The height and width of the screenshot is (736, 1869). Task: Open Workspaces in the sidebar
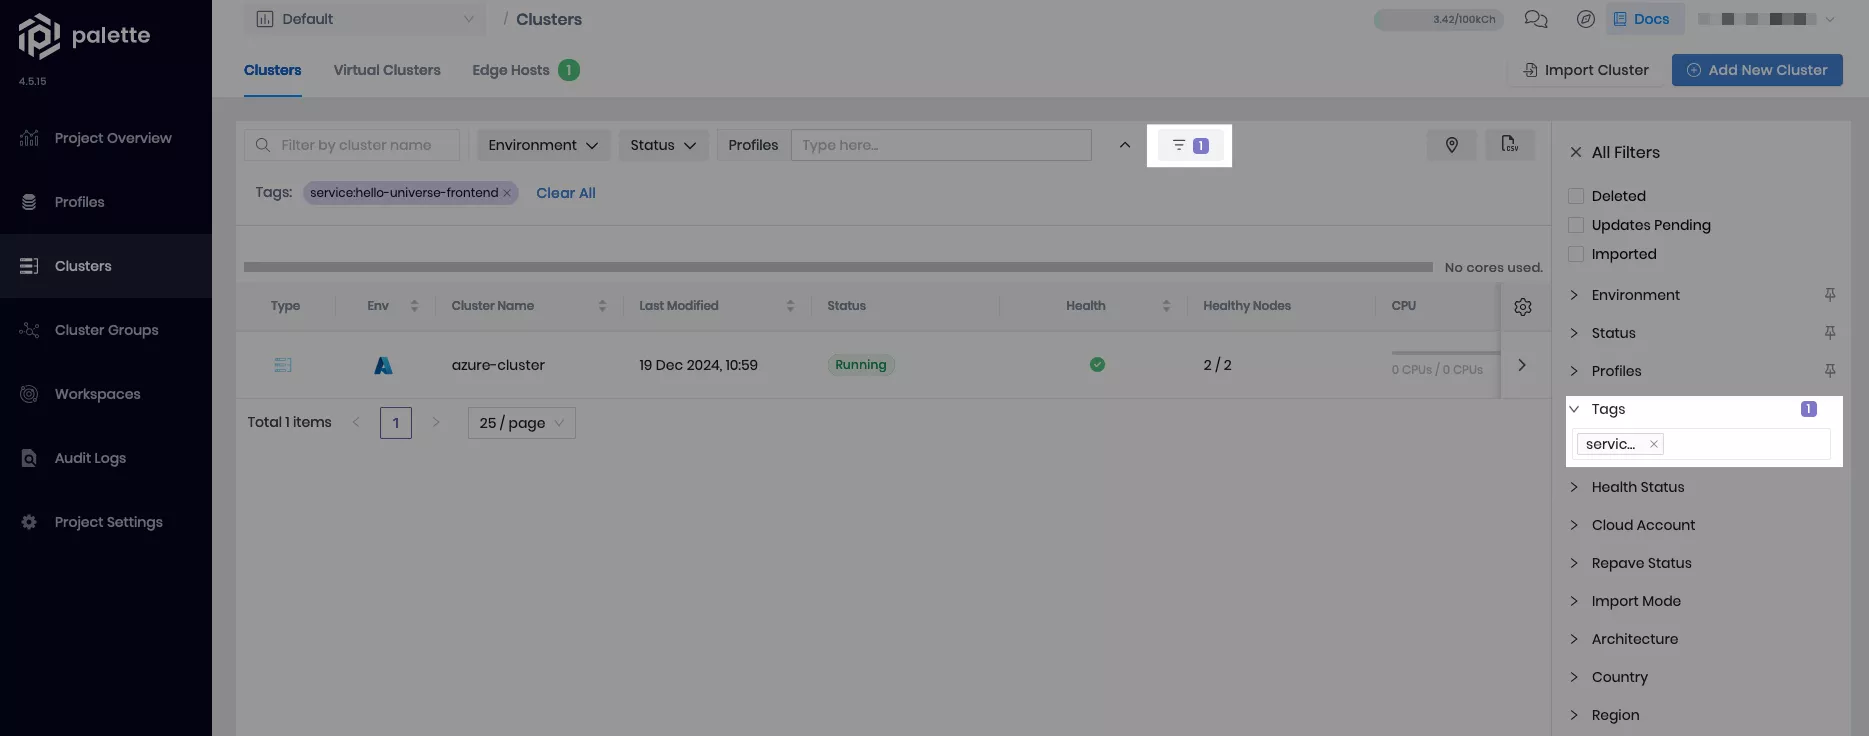click(x=106, y=394)
